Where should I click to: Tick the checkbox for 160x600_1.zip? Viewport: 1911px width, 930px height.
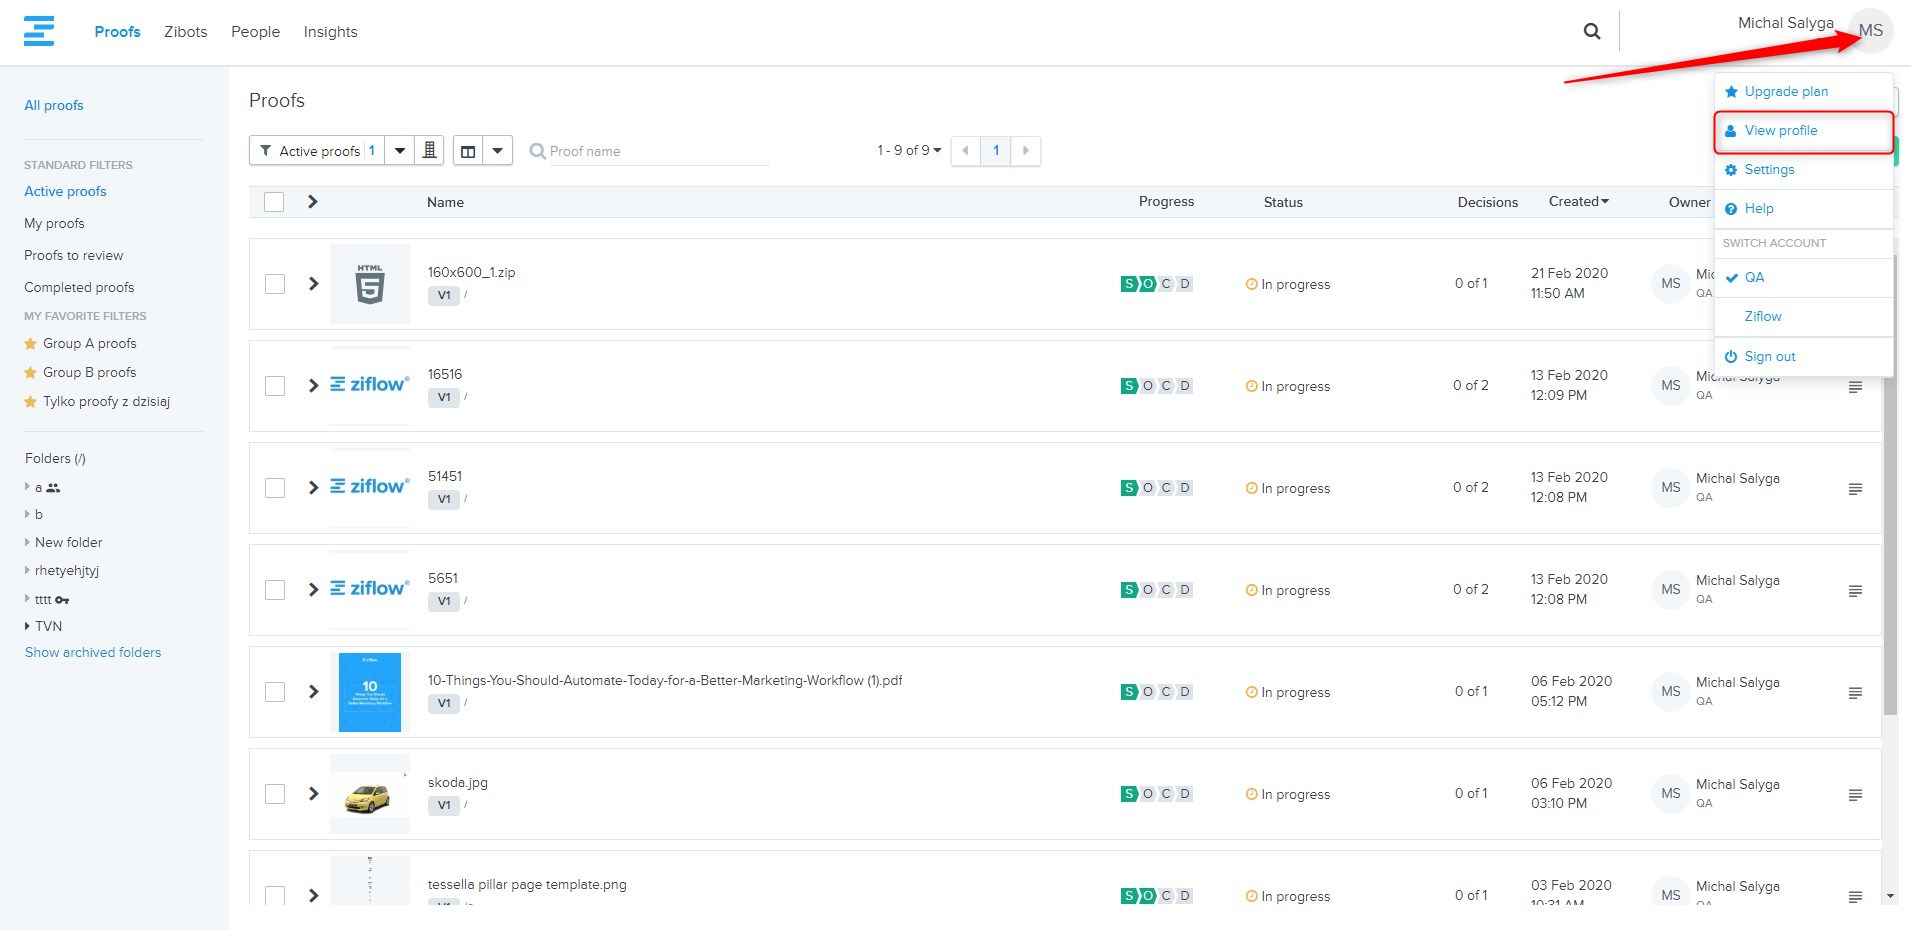coord(275,284)
